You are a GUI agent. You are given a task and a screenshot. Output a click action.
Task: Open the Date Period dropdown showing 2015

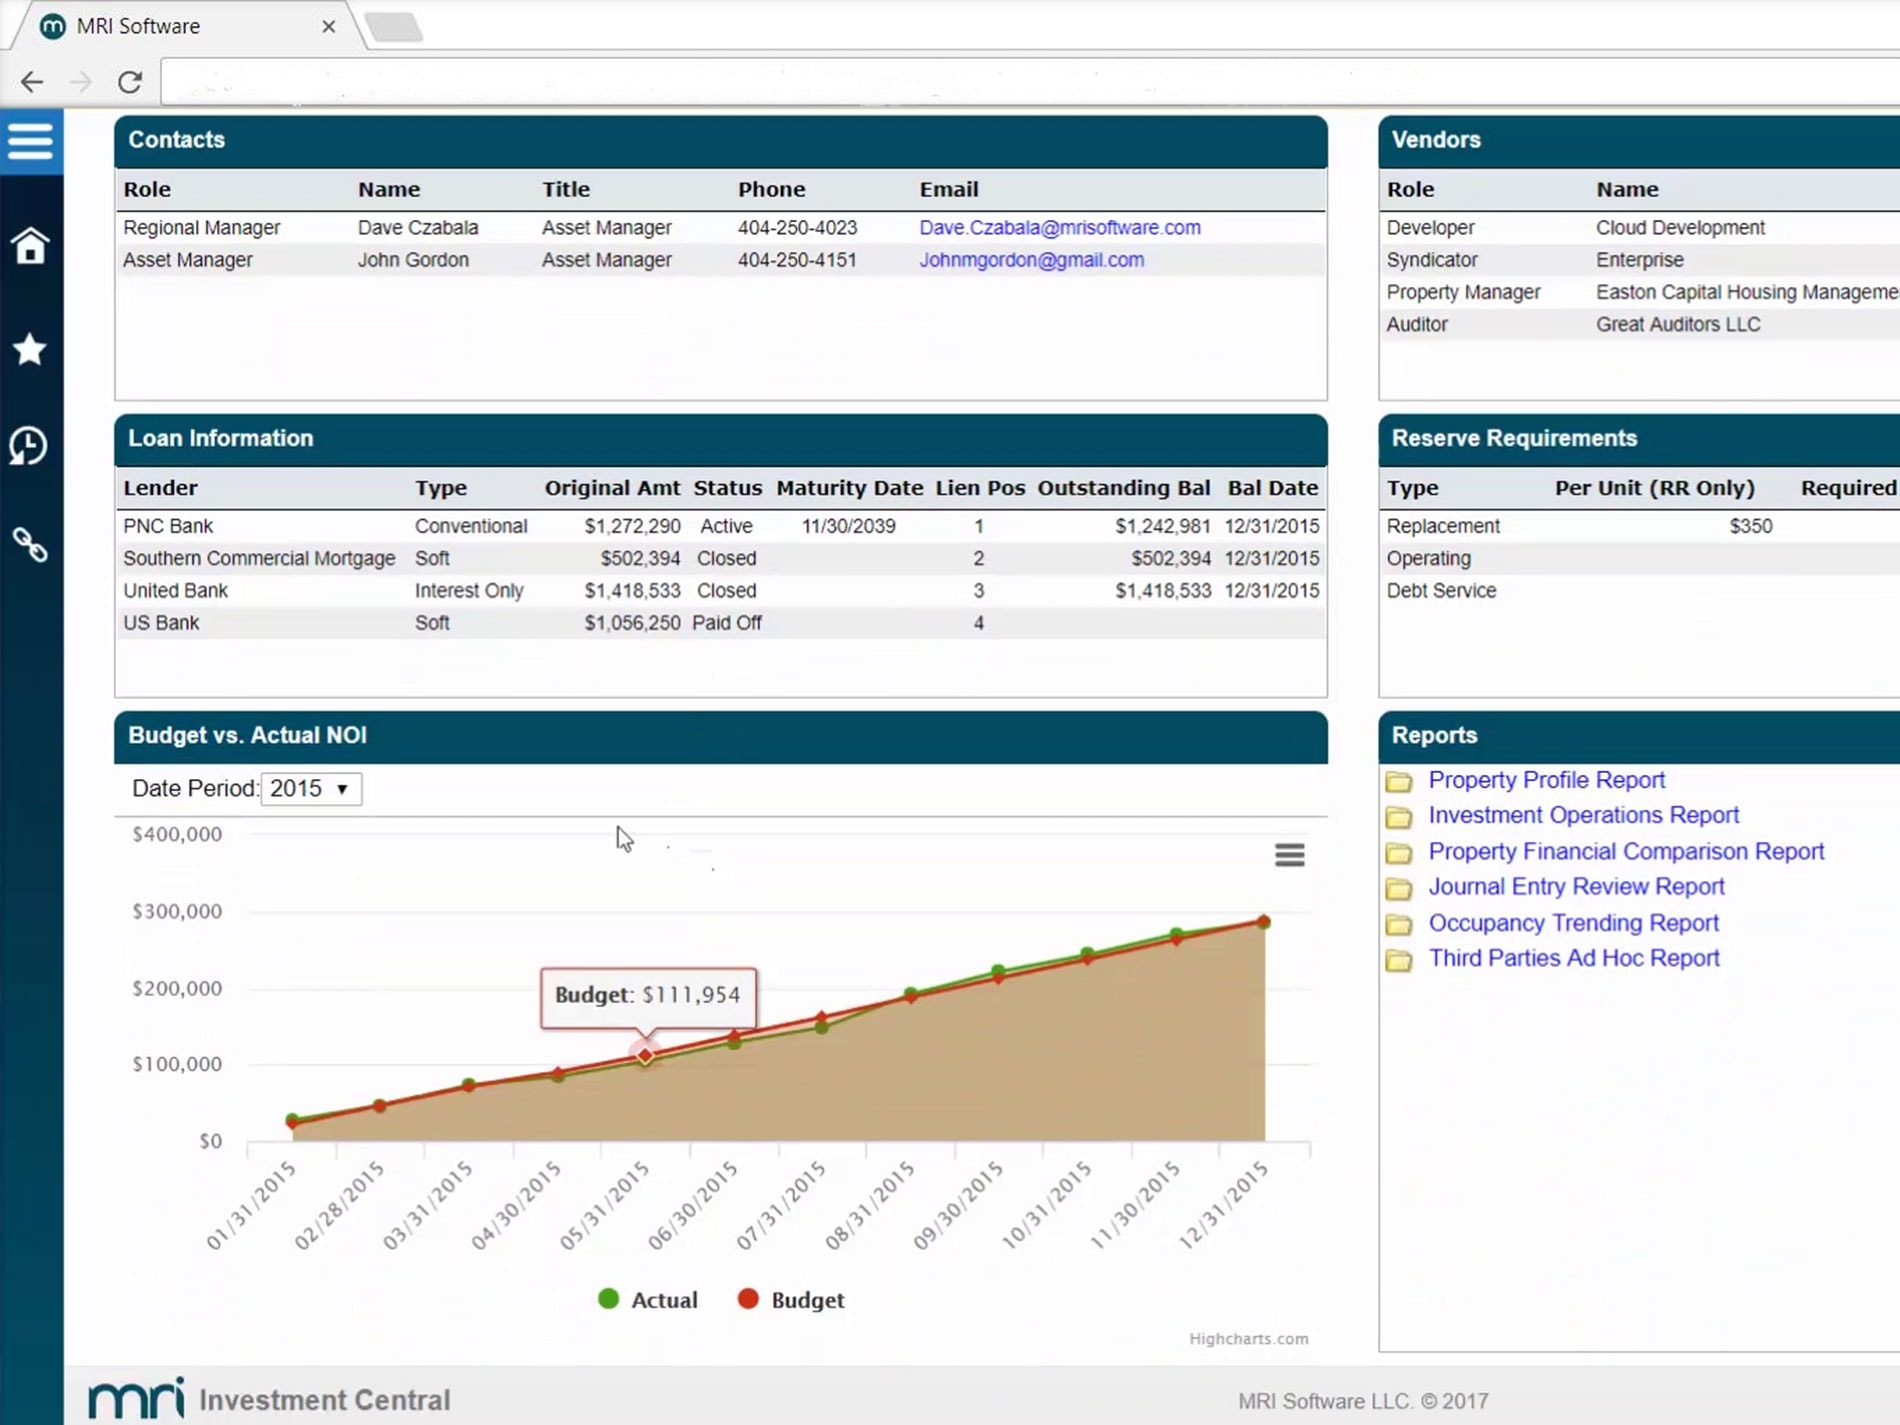point(311,788)
